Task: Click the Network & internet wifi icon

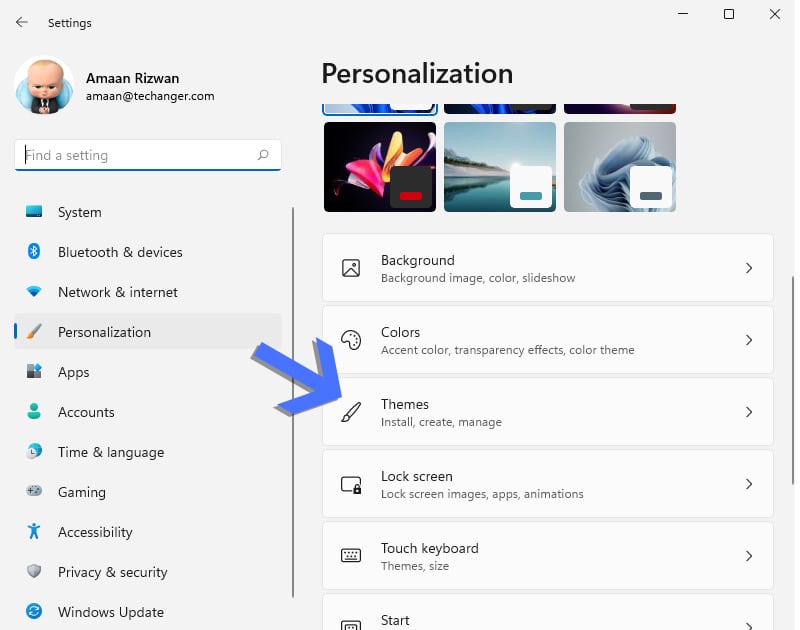Action: point(34,292)
